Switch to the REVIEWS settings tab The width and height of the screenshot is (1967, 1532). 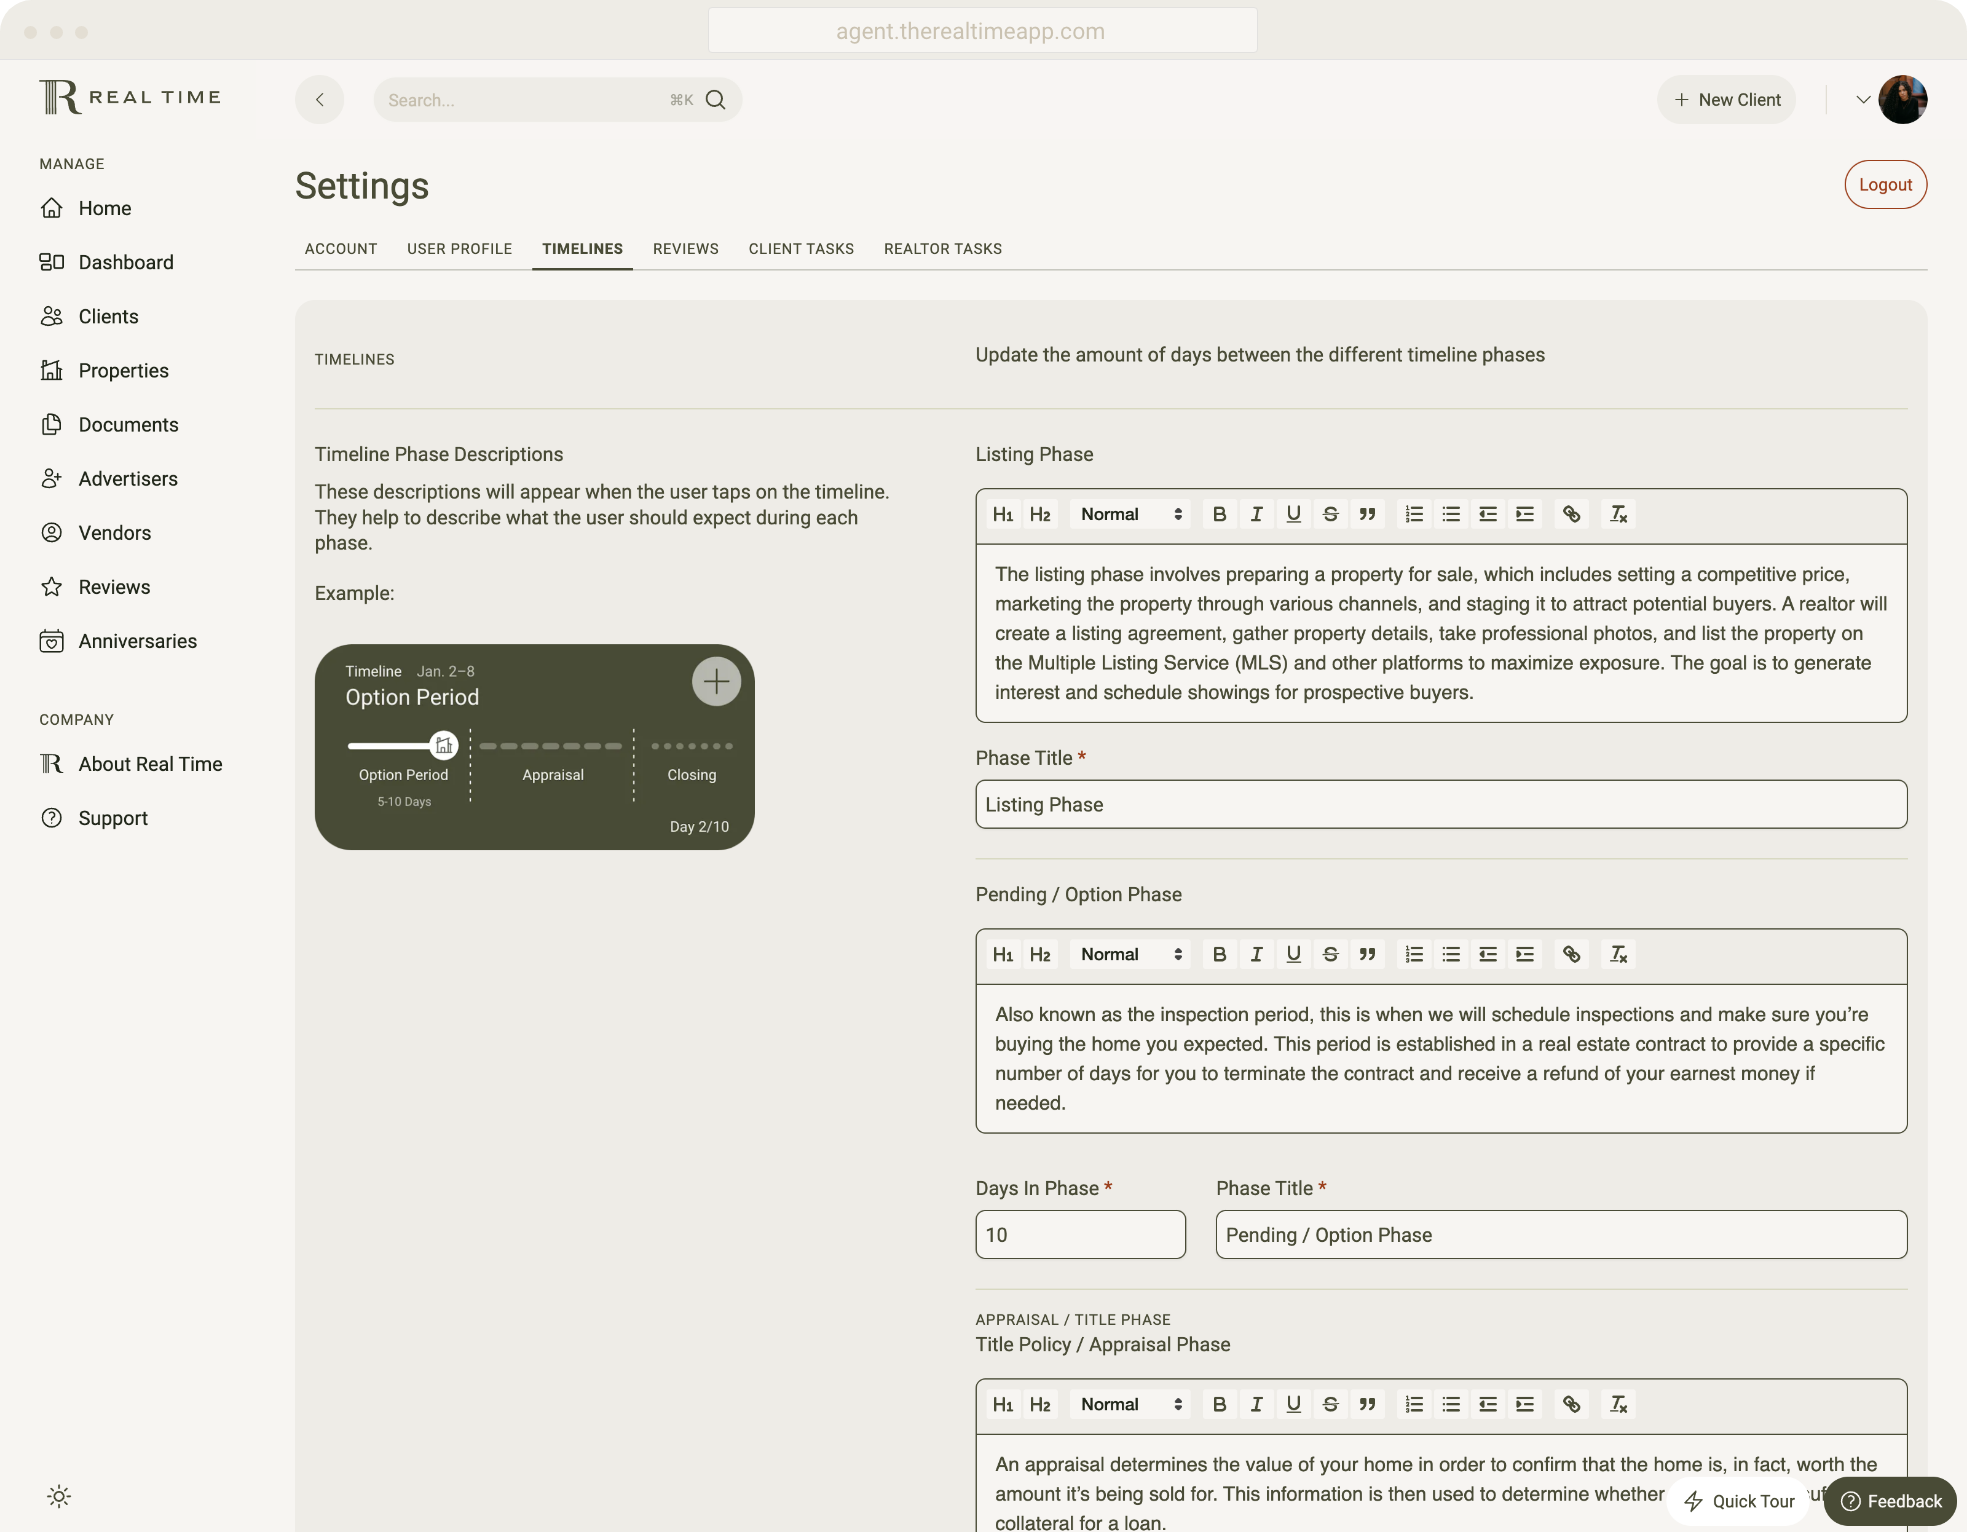pos(685,249)
